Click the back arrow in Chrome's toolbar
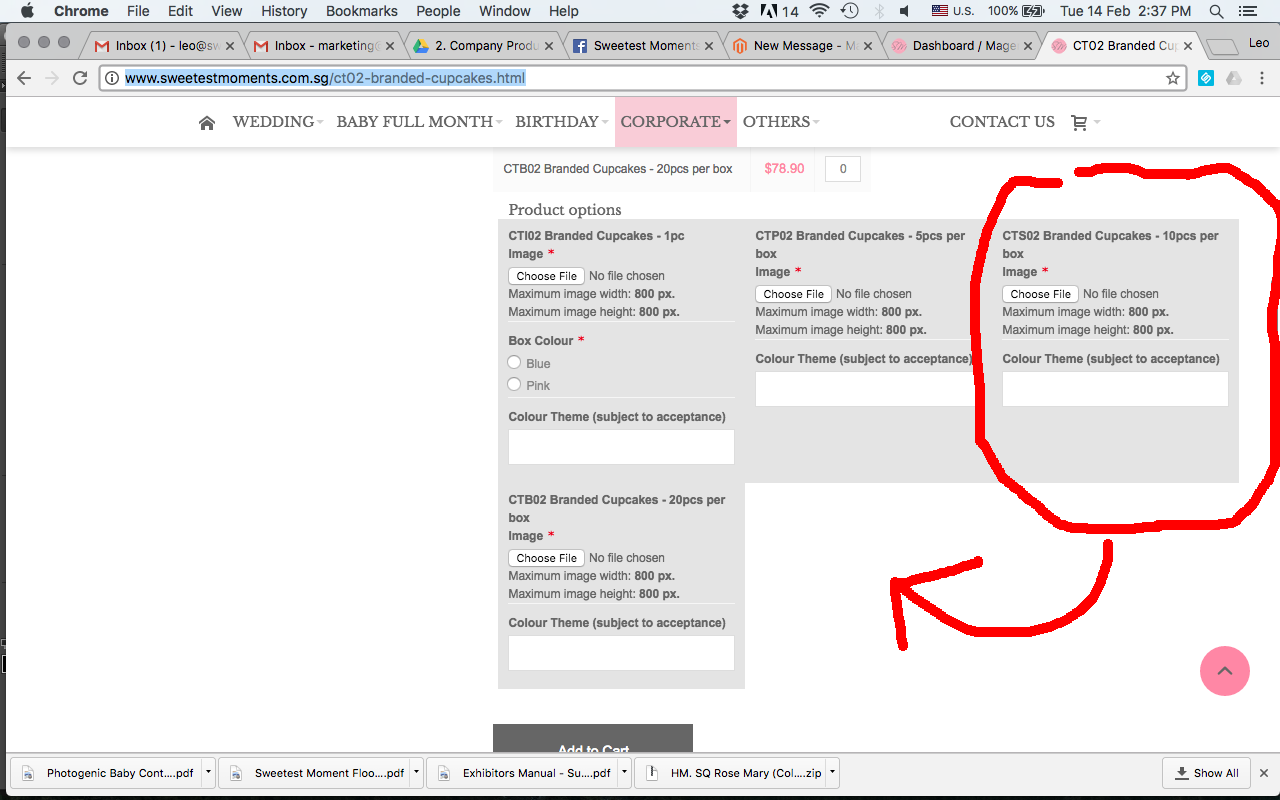Viewport: 1280px width, 800px height. 24,77
